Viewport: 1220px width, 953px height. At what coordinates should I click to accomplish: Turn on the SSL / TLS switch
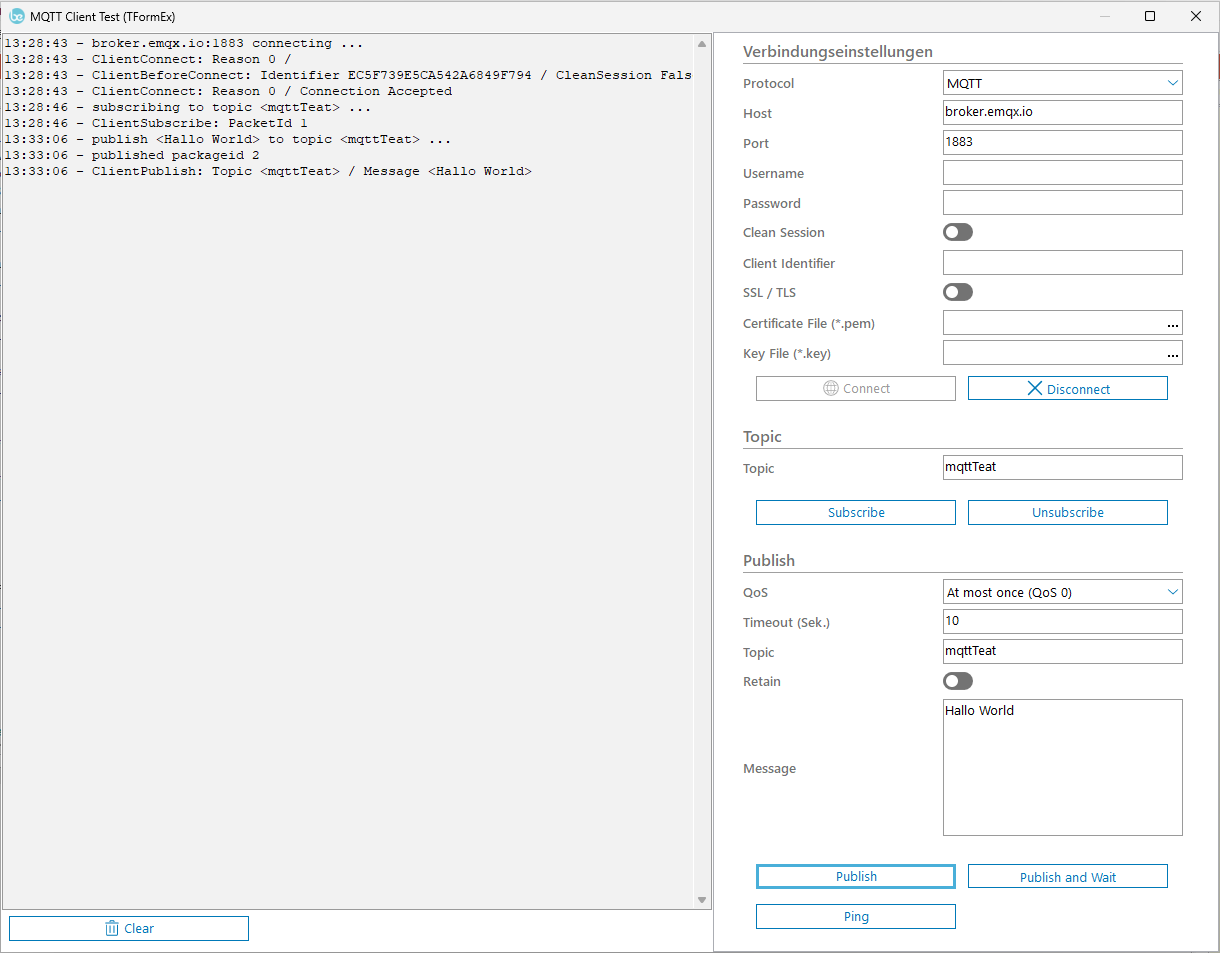pos(957,293)
